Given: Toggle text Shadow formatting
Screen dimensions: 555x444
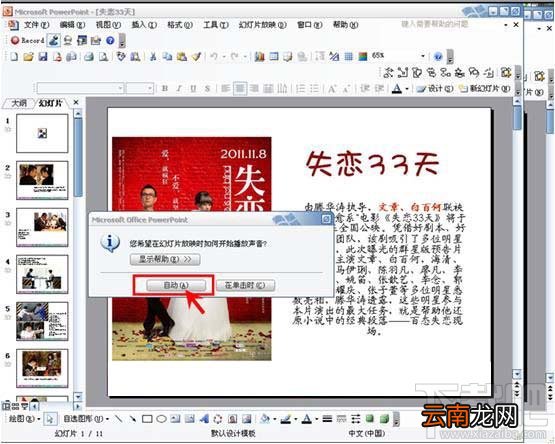Looking at the screenshot, I should [207, 89].
